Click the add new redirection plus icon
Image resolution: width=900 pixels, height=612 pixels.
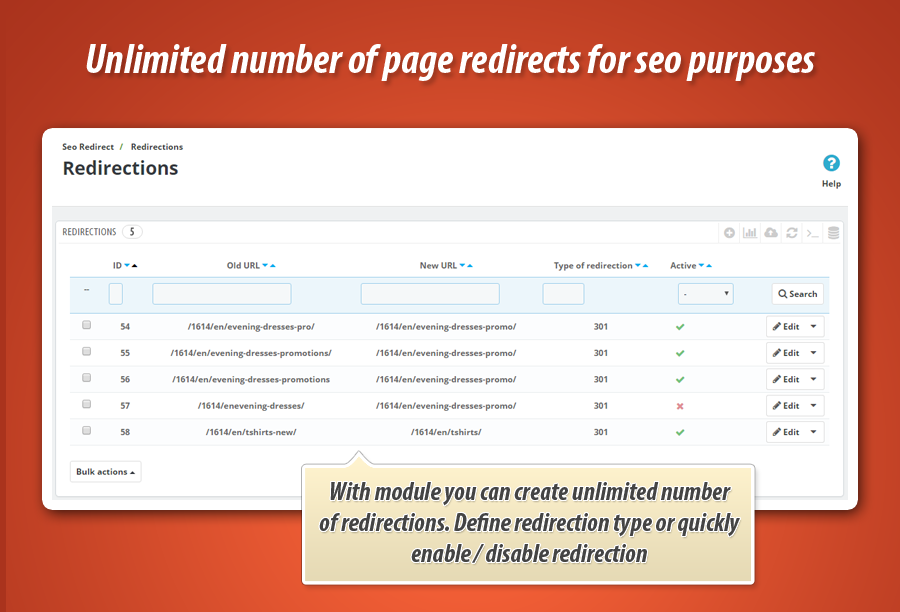tap(730, 233)
